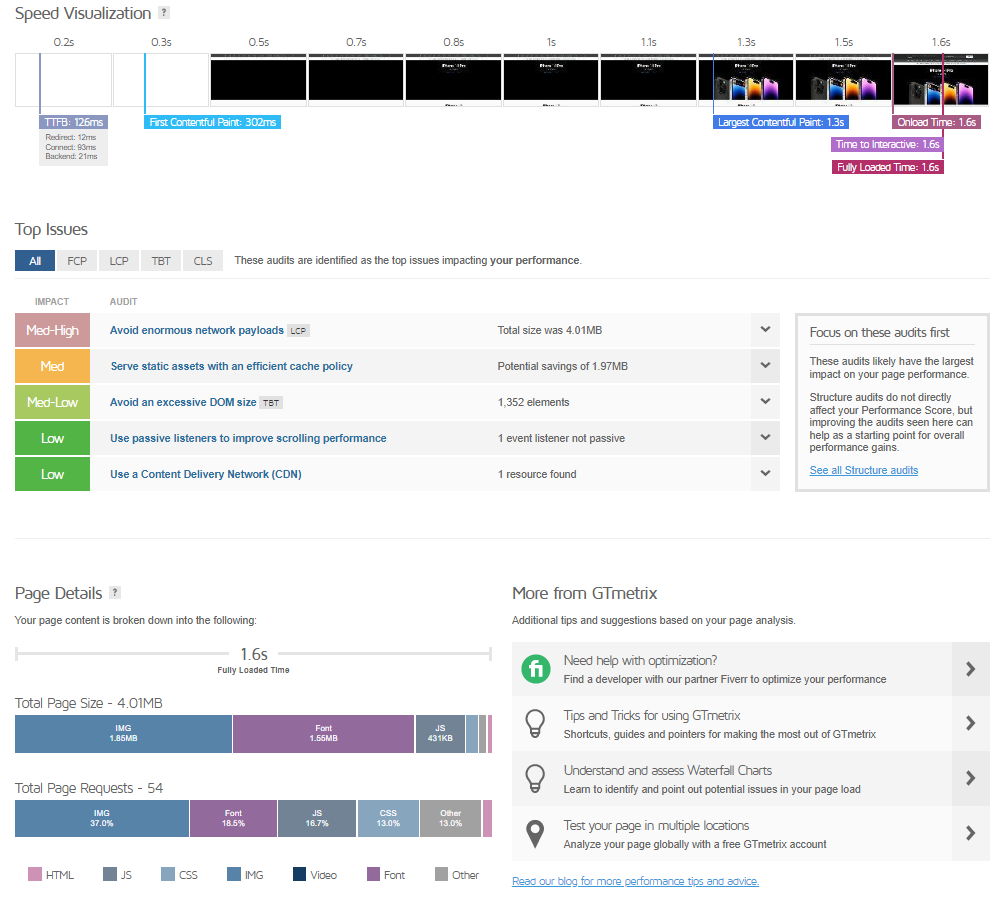The image size is (1001, 898).
Task: Click the lightbulb icon beside Waterfall Charts
Action: coord(537,779)
